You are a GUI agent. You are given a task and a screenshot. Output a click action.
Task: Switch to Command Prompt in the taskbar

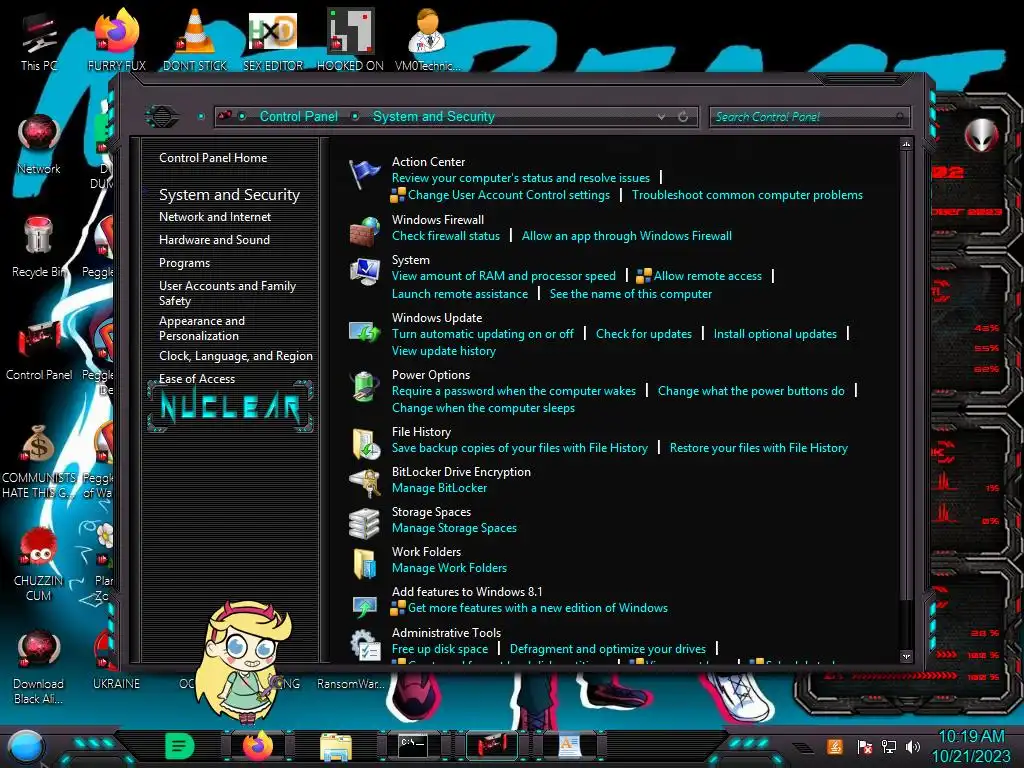pyautogui.click(x=413, y=745)
